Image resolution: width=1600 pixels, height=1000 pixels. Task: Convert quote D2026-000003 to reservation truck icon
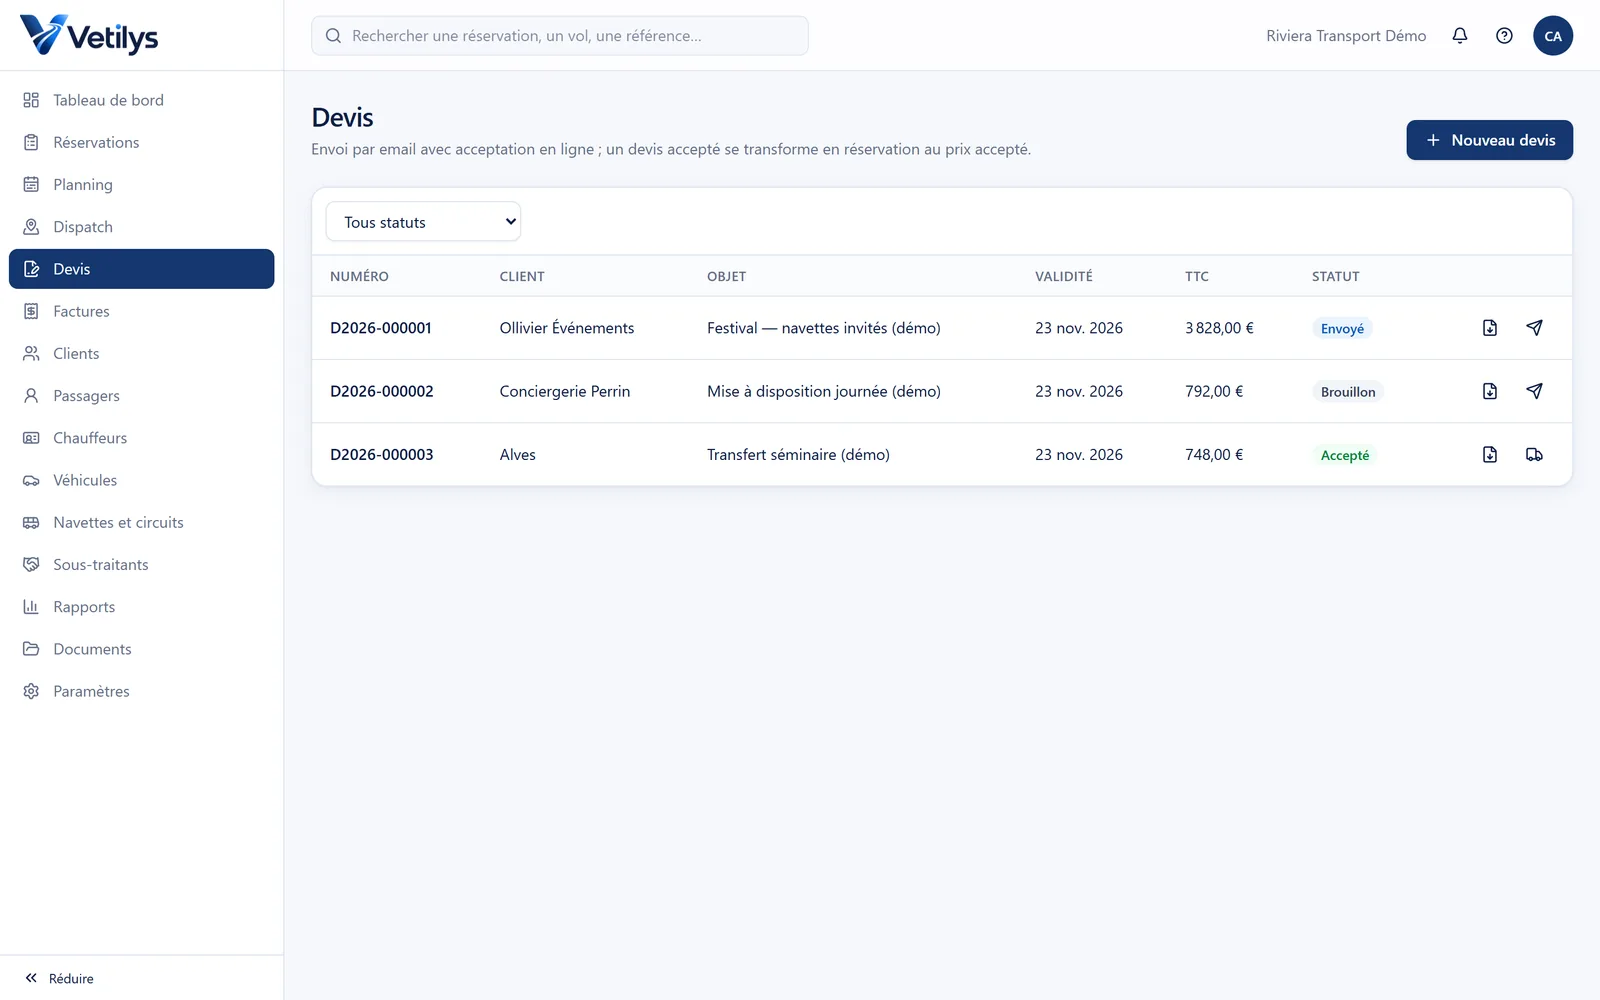[1534, 454]
